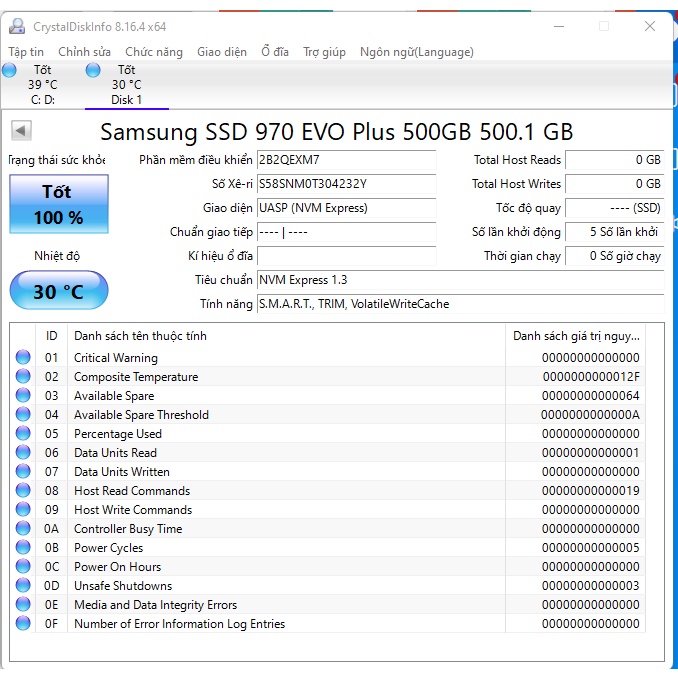The image size is (678, 678).
Task: Click the Số Xê-ri serial number field
Action: pos(346,184)
